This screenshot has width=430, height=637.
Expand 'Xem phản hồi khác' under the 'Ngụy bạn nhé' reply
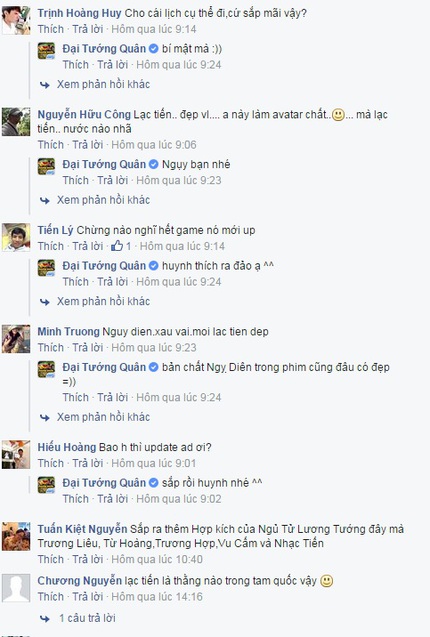pyautogui.click(x=103, y=200)
